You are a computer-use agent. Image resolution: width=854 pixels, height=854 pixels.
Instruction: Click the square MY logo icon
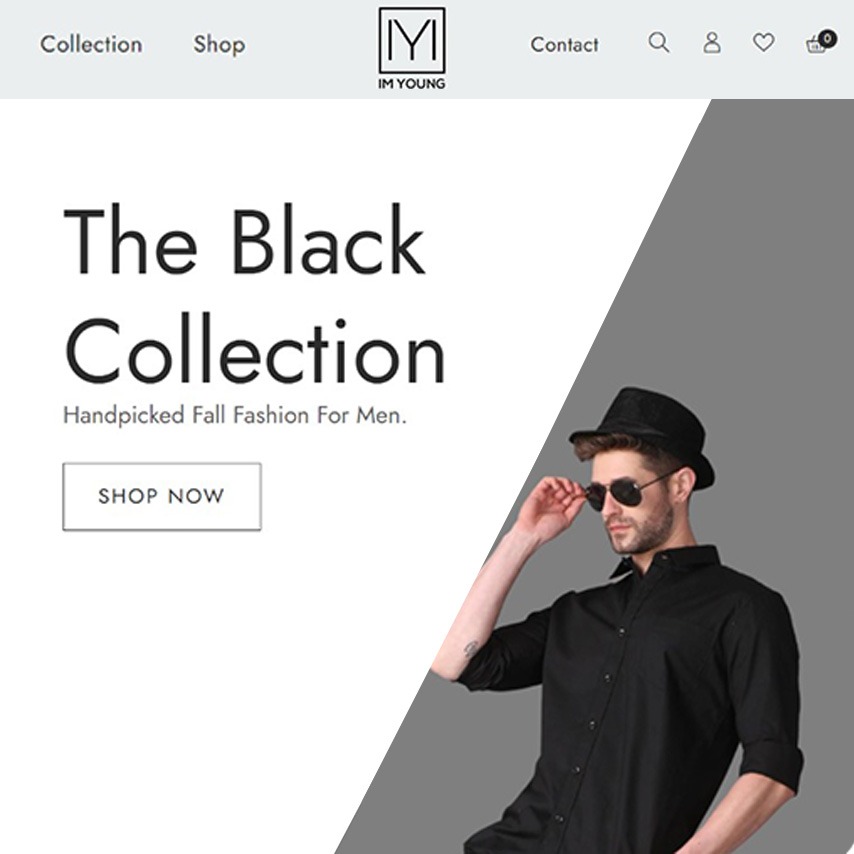point(412,40)
